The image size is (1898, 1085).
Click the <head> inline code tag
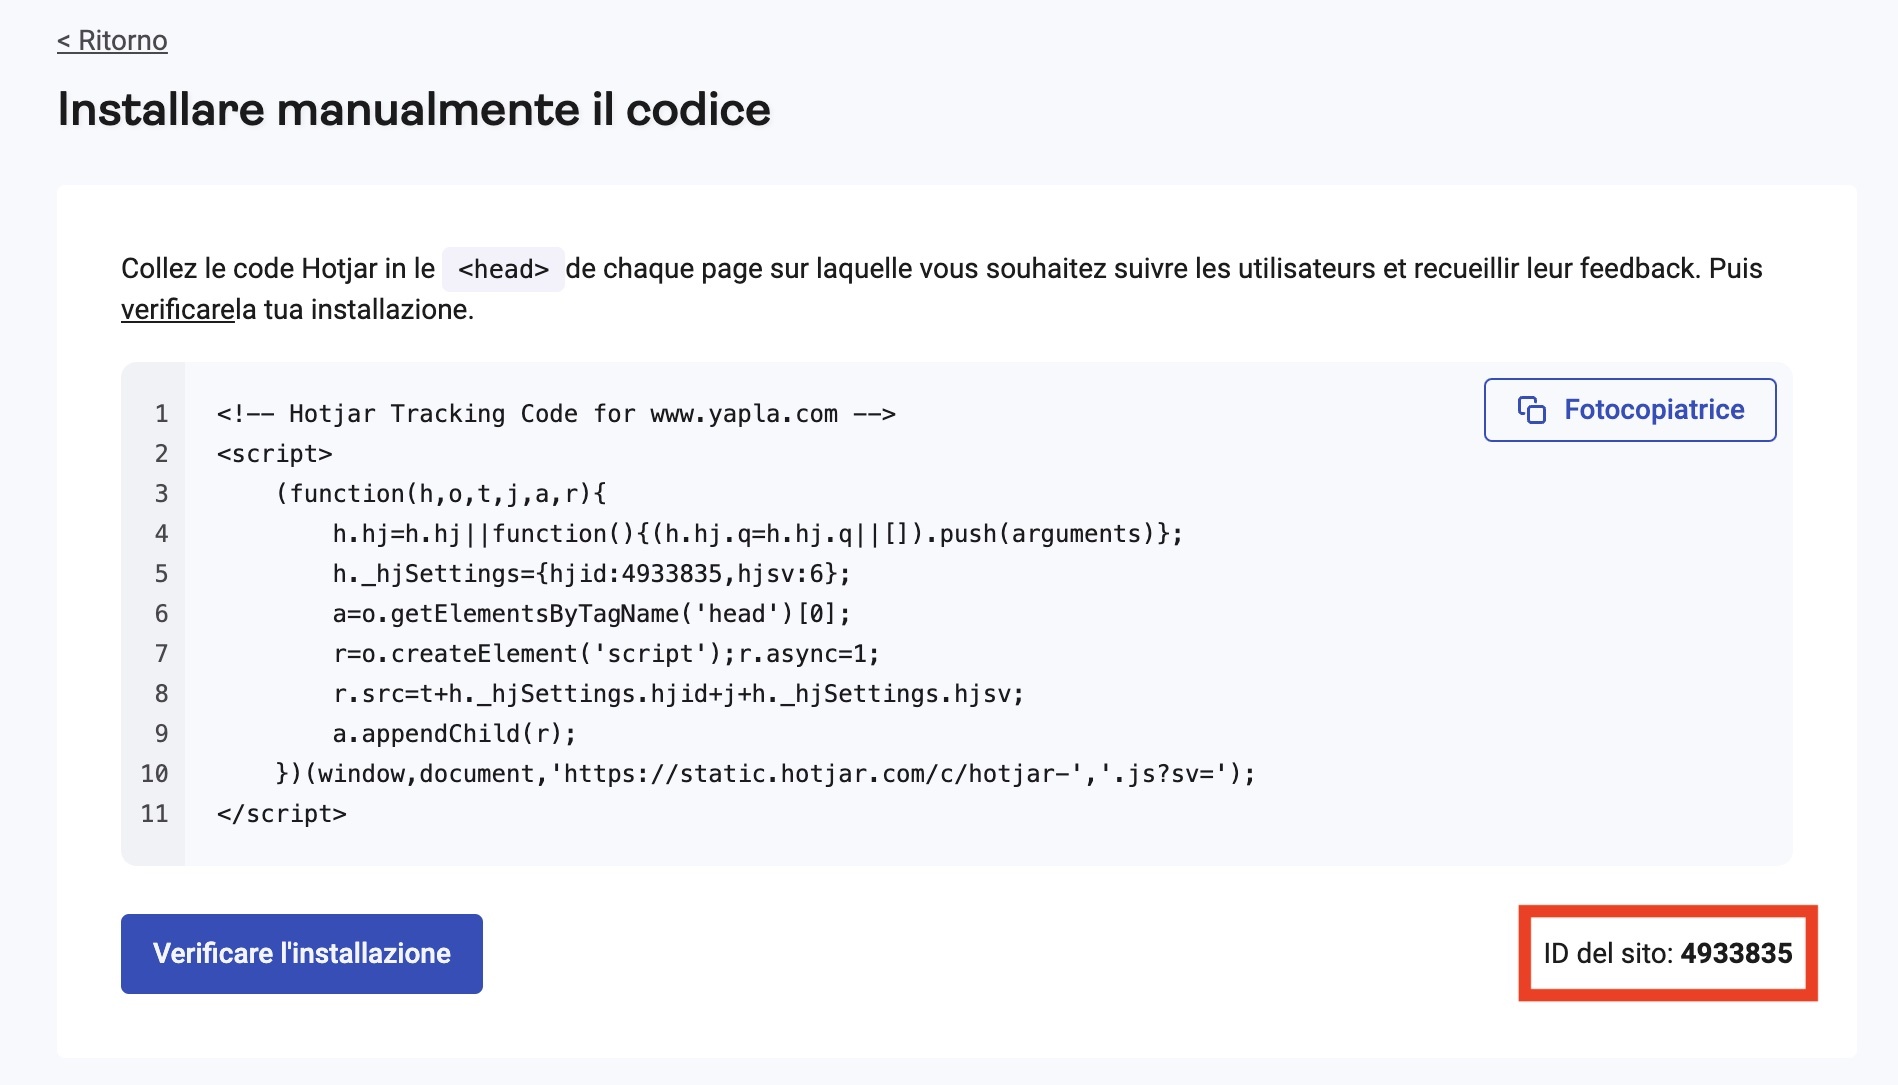point(503,269)
